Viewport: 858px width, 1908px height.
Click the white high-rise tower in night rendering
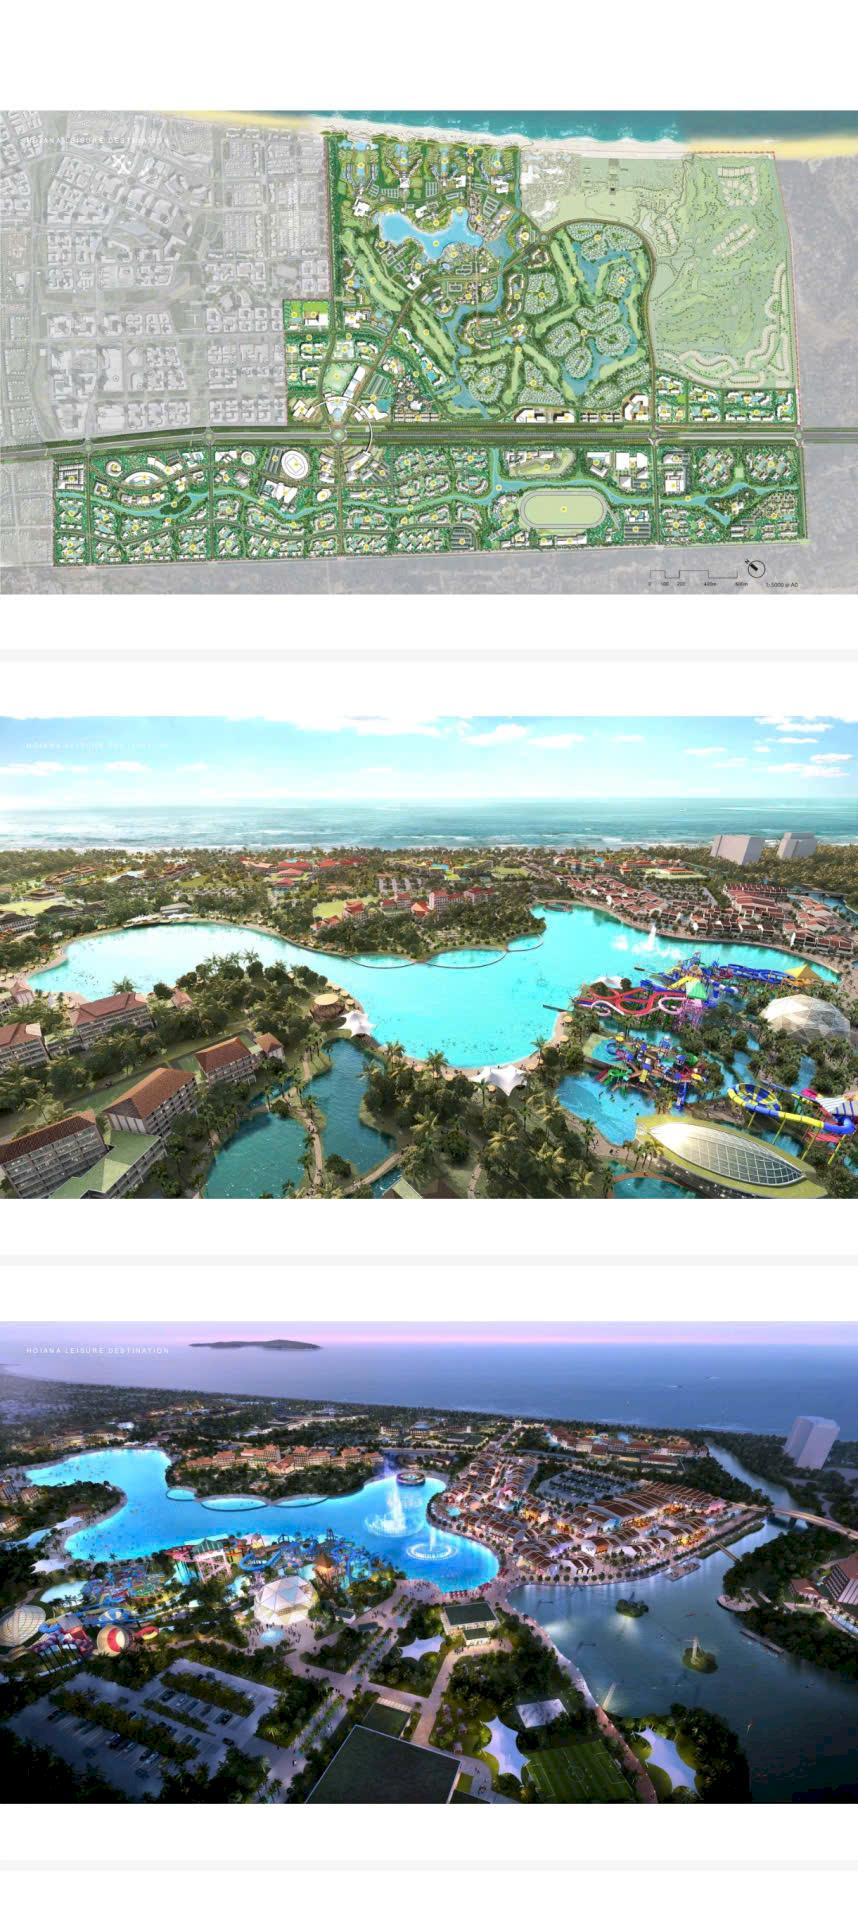(811, 1441)
